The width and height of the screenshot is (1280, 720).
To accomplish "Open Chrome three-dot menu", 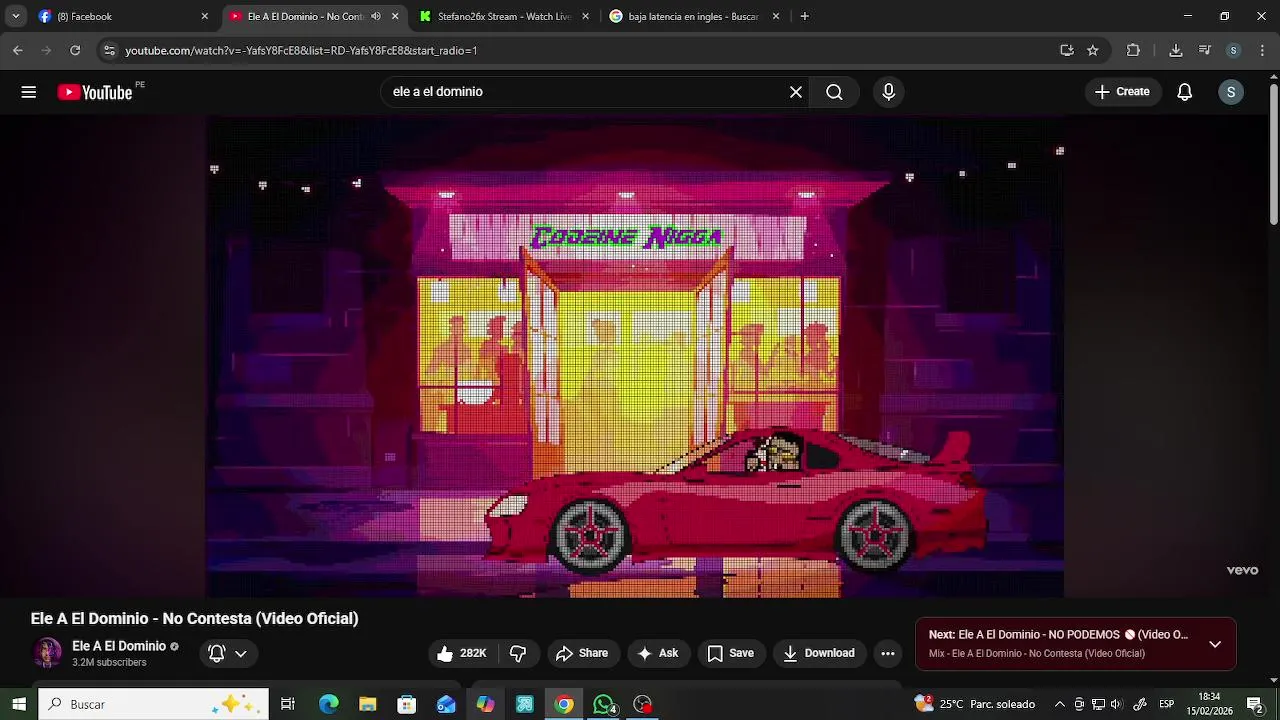I will click(1262, 50).
